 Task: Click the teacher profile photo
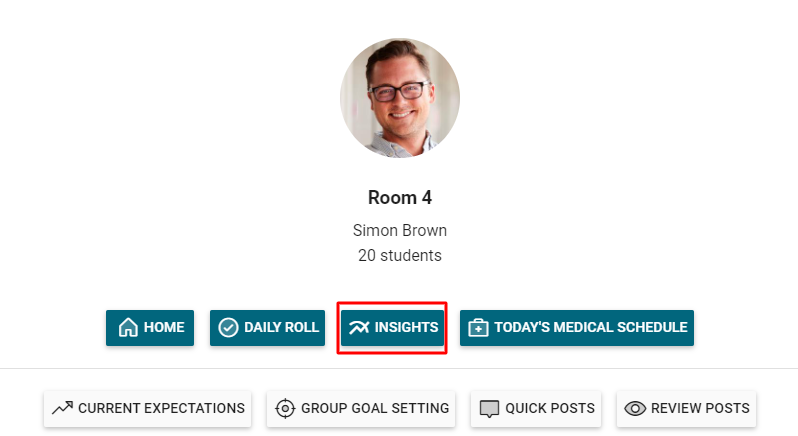[399, 98]
